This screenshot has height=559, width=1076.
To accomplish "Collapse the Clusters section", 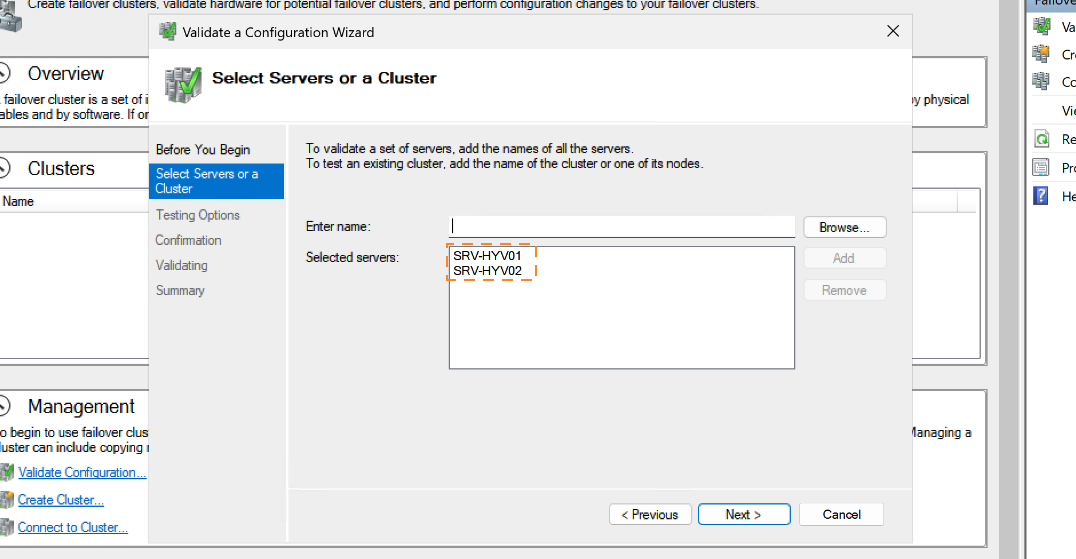I will (x=4, y=168).
